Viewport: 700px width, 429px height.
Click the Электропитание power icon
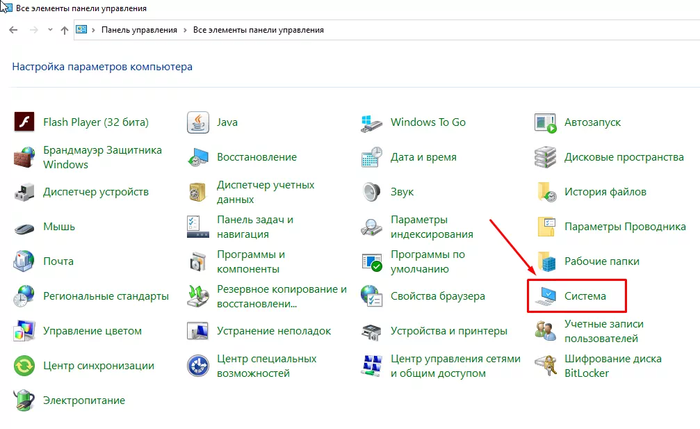pos(24,400)
